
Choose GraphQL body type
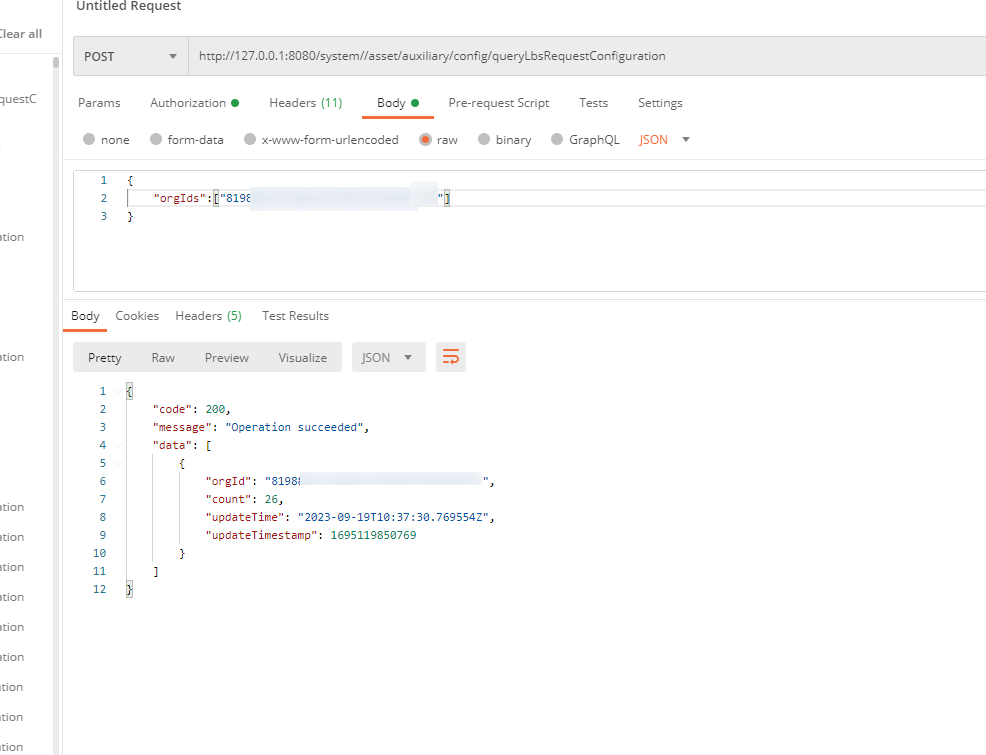click(558, 140)
